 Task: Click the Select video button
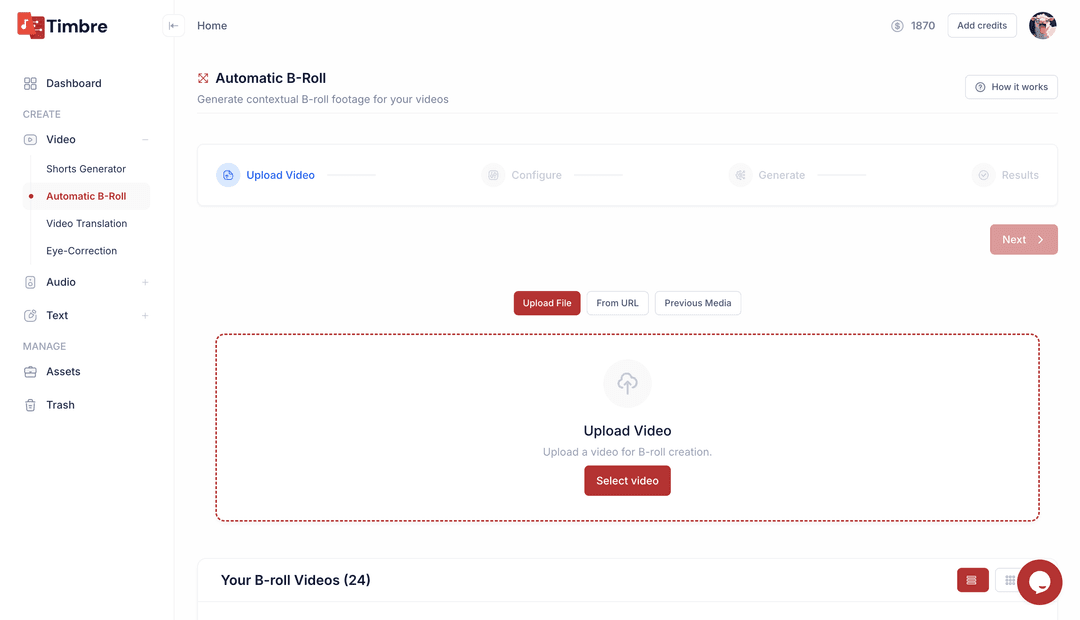pyautogui.click(x=627, y=481)
